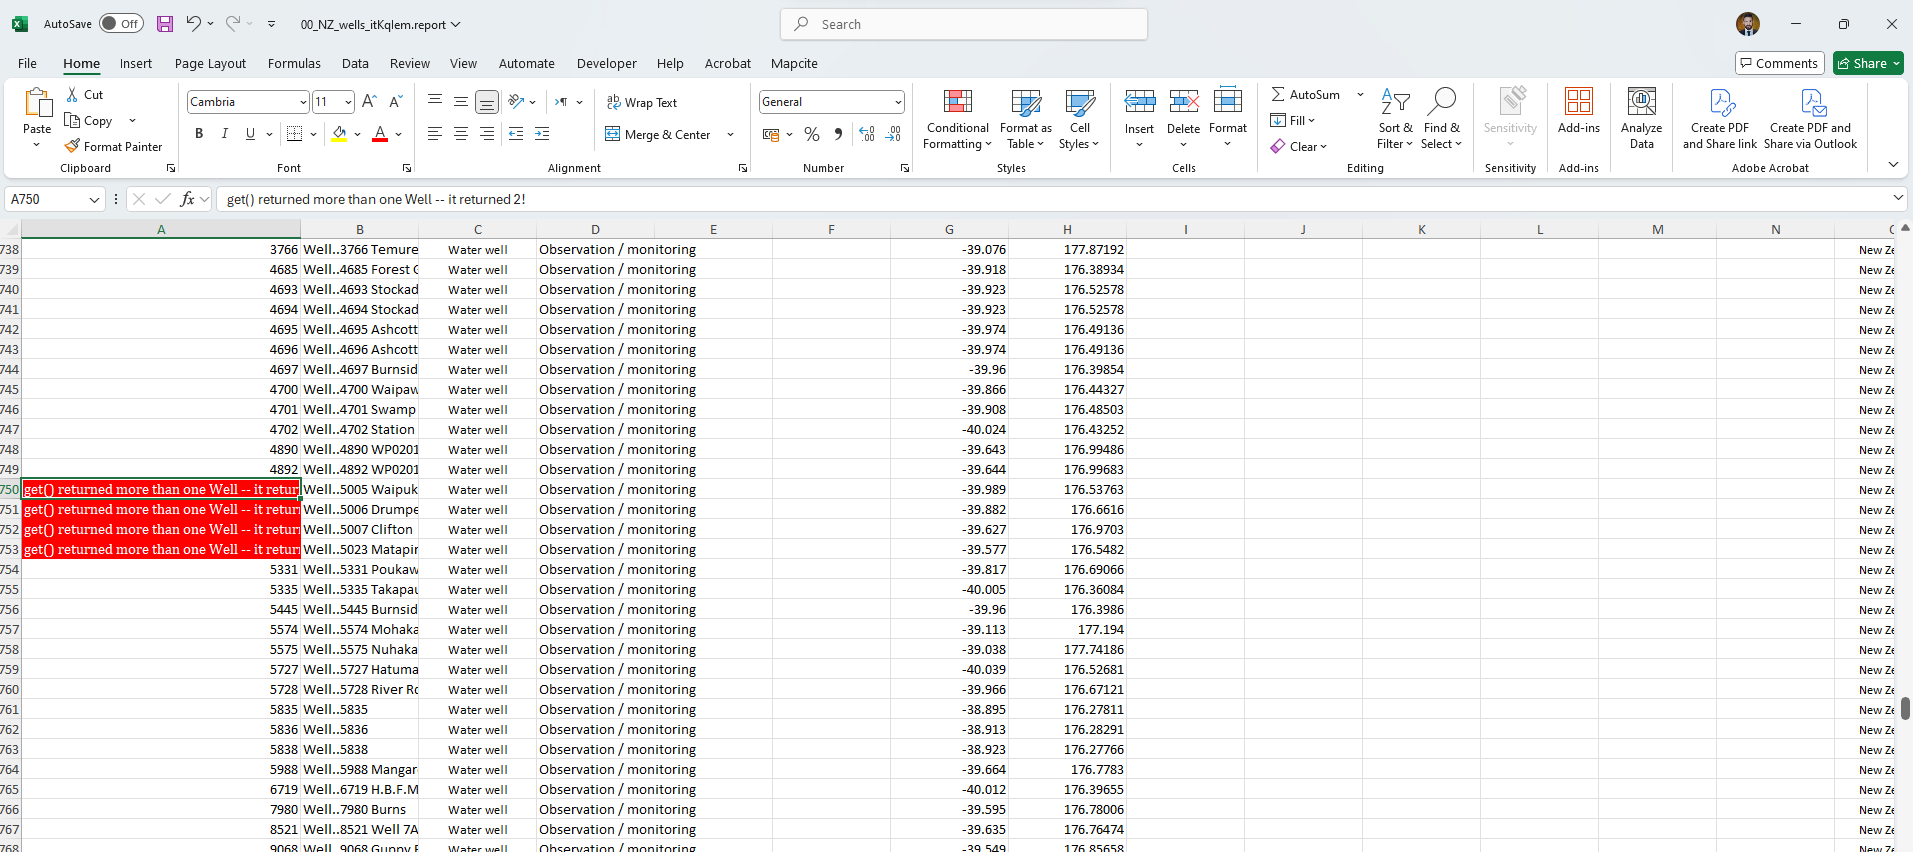Open the Add-ins button

[1578, 111]
